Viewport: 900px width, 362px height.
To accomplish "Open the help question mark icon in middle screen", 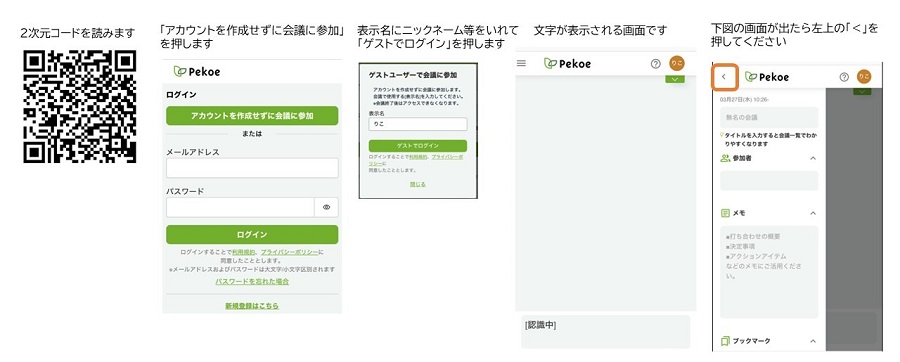I will click(655, 64).
